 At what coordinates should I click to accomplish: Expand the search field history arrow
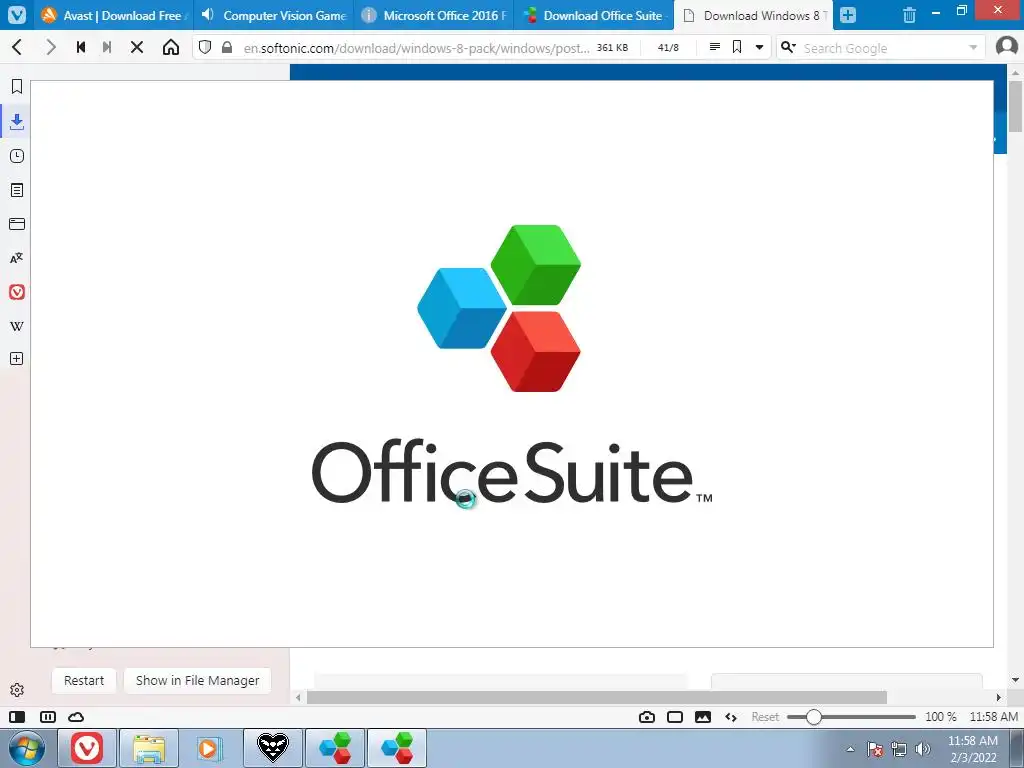(973, 48)
